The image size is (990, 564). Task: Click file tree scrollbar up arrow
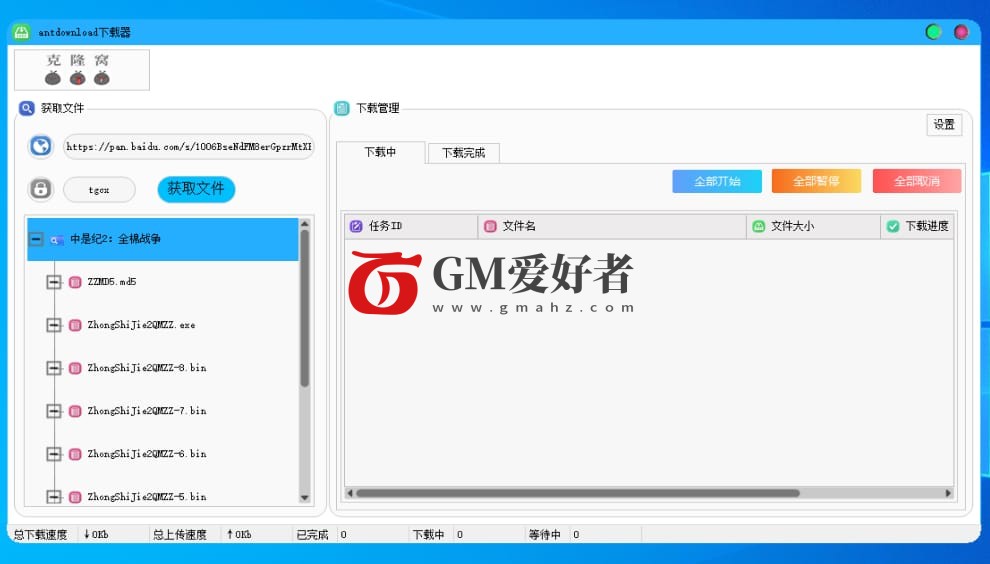click(305, 224)
